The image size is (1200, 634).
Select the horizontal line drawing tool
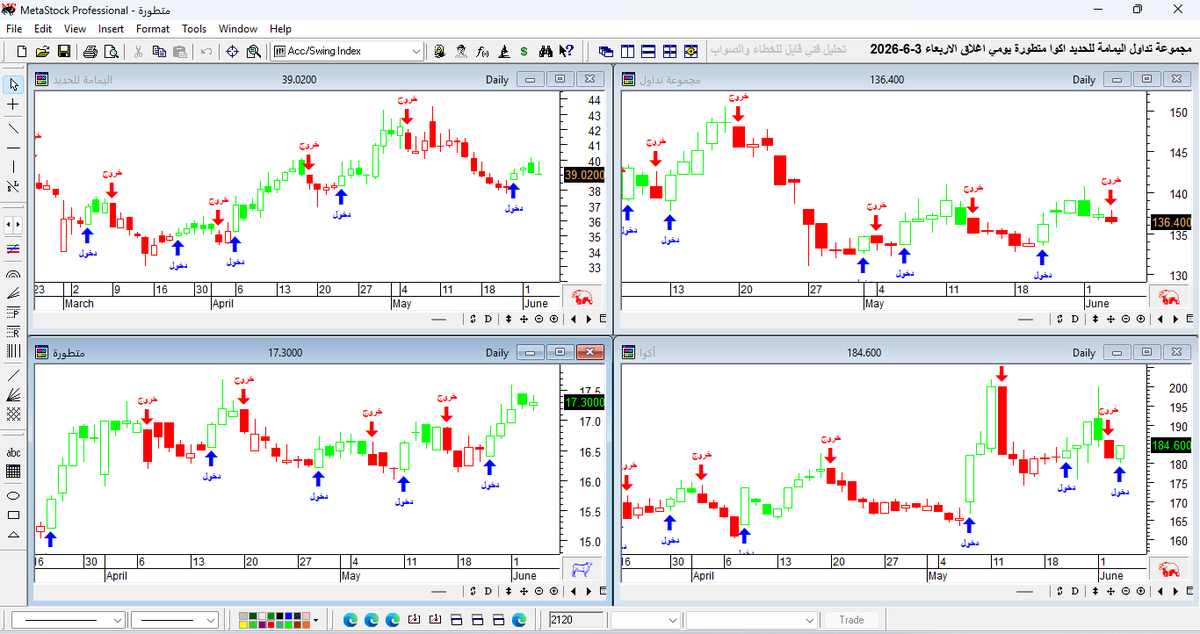13,148
